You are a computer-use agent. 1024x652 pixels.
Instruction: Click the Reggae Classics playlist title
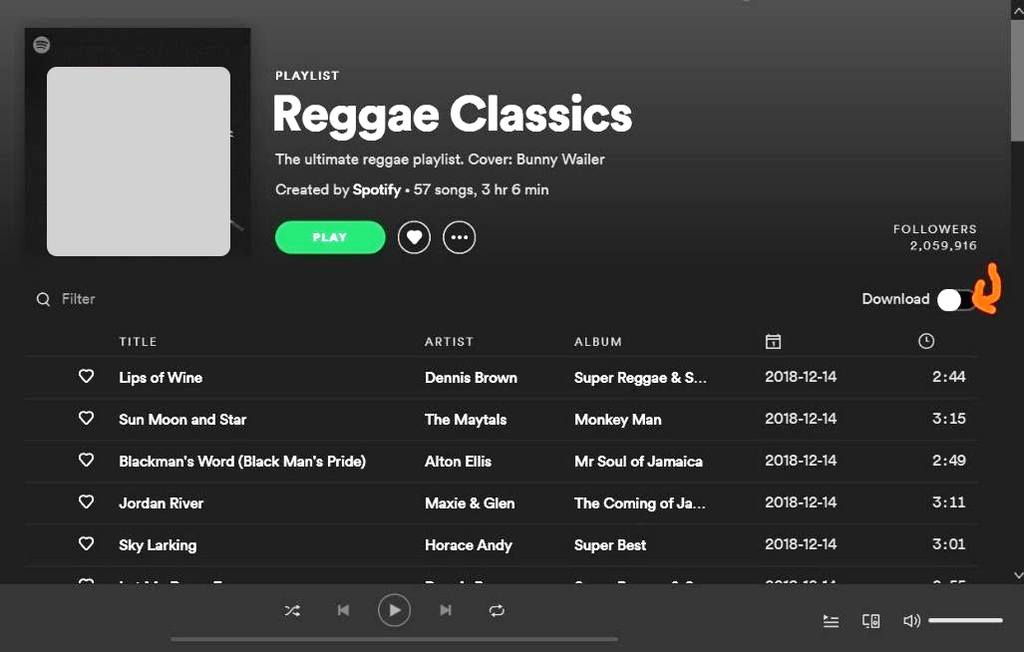click(x=453, y=116)
